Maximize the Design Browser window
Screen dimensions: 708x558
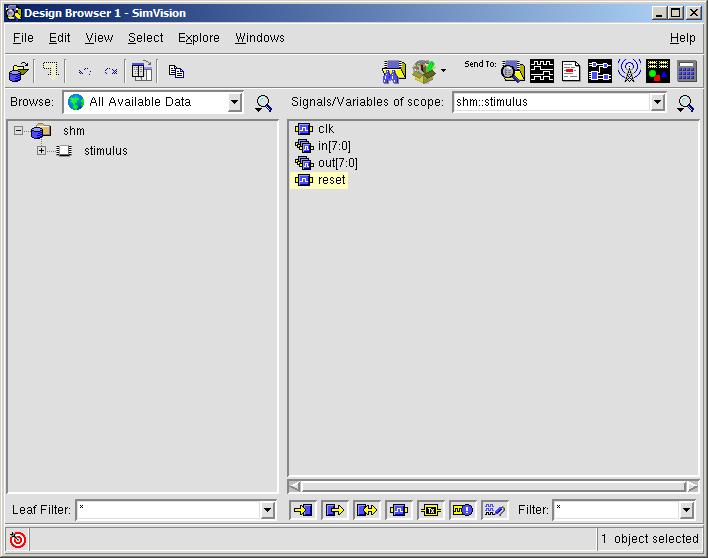(x=676, y=13)
